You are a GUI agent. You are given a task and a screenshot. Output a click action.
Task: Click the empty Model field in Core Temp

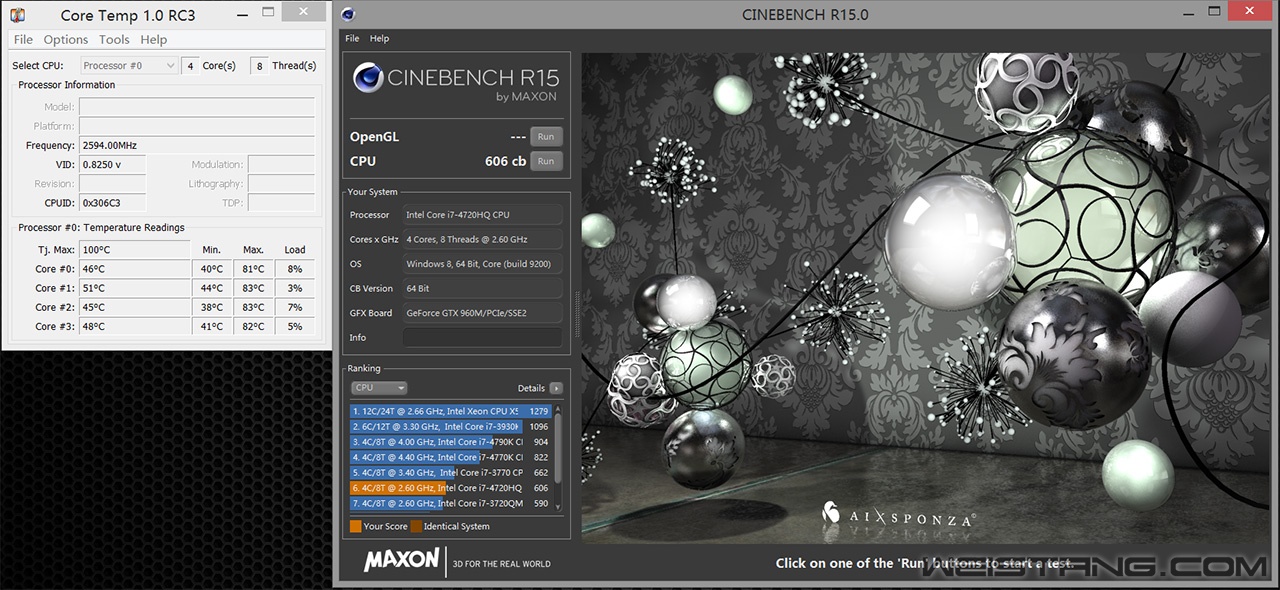pos(197,107)
